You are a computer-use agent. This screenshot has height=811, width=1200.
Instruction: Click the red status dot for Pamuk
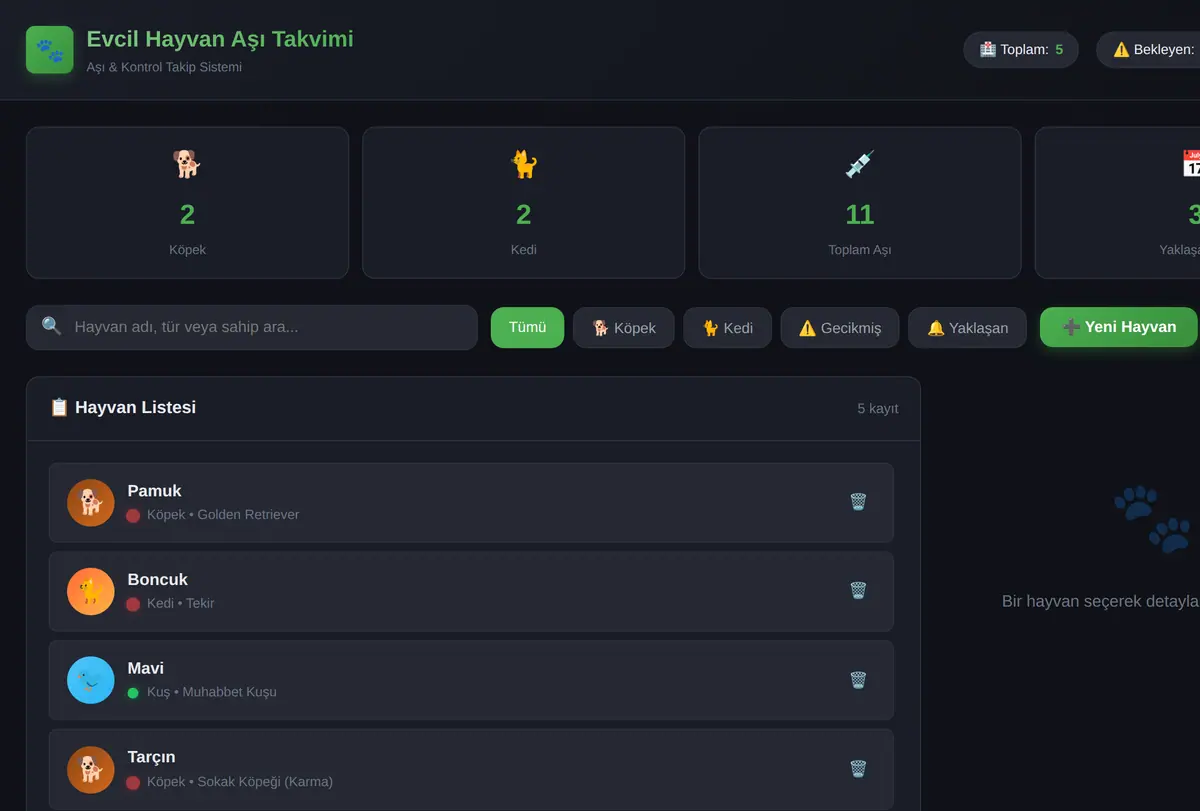point(133,516)
